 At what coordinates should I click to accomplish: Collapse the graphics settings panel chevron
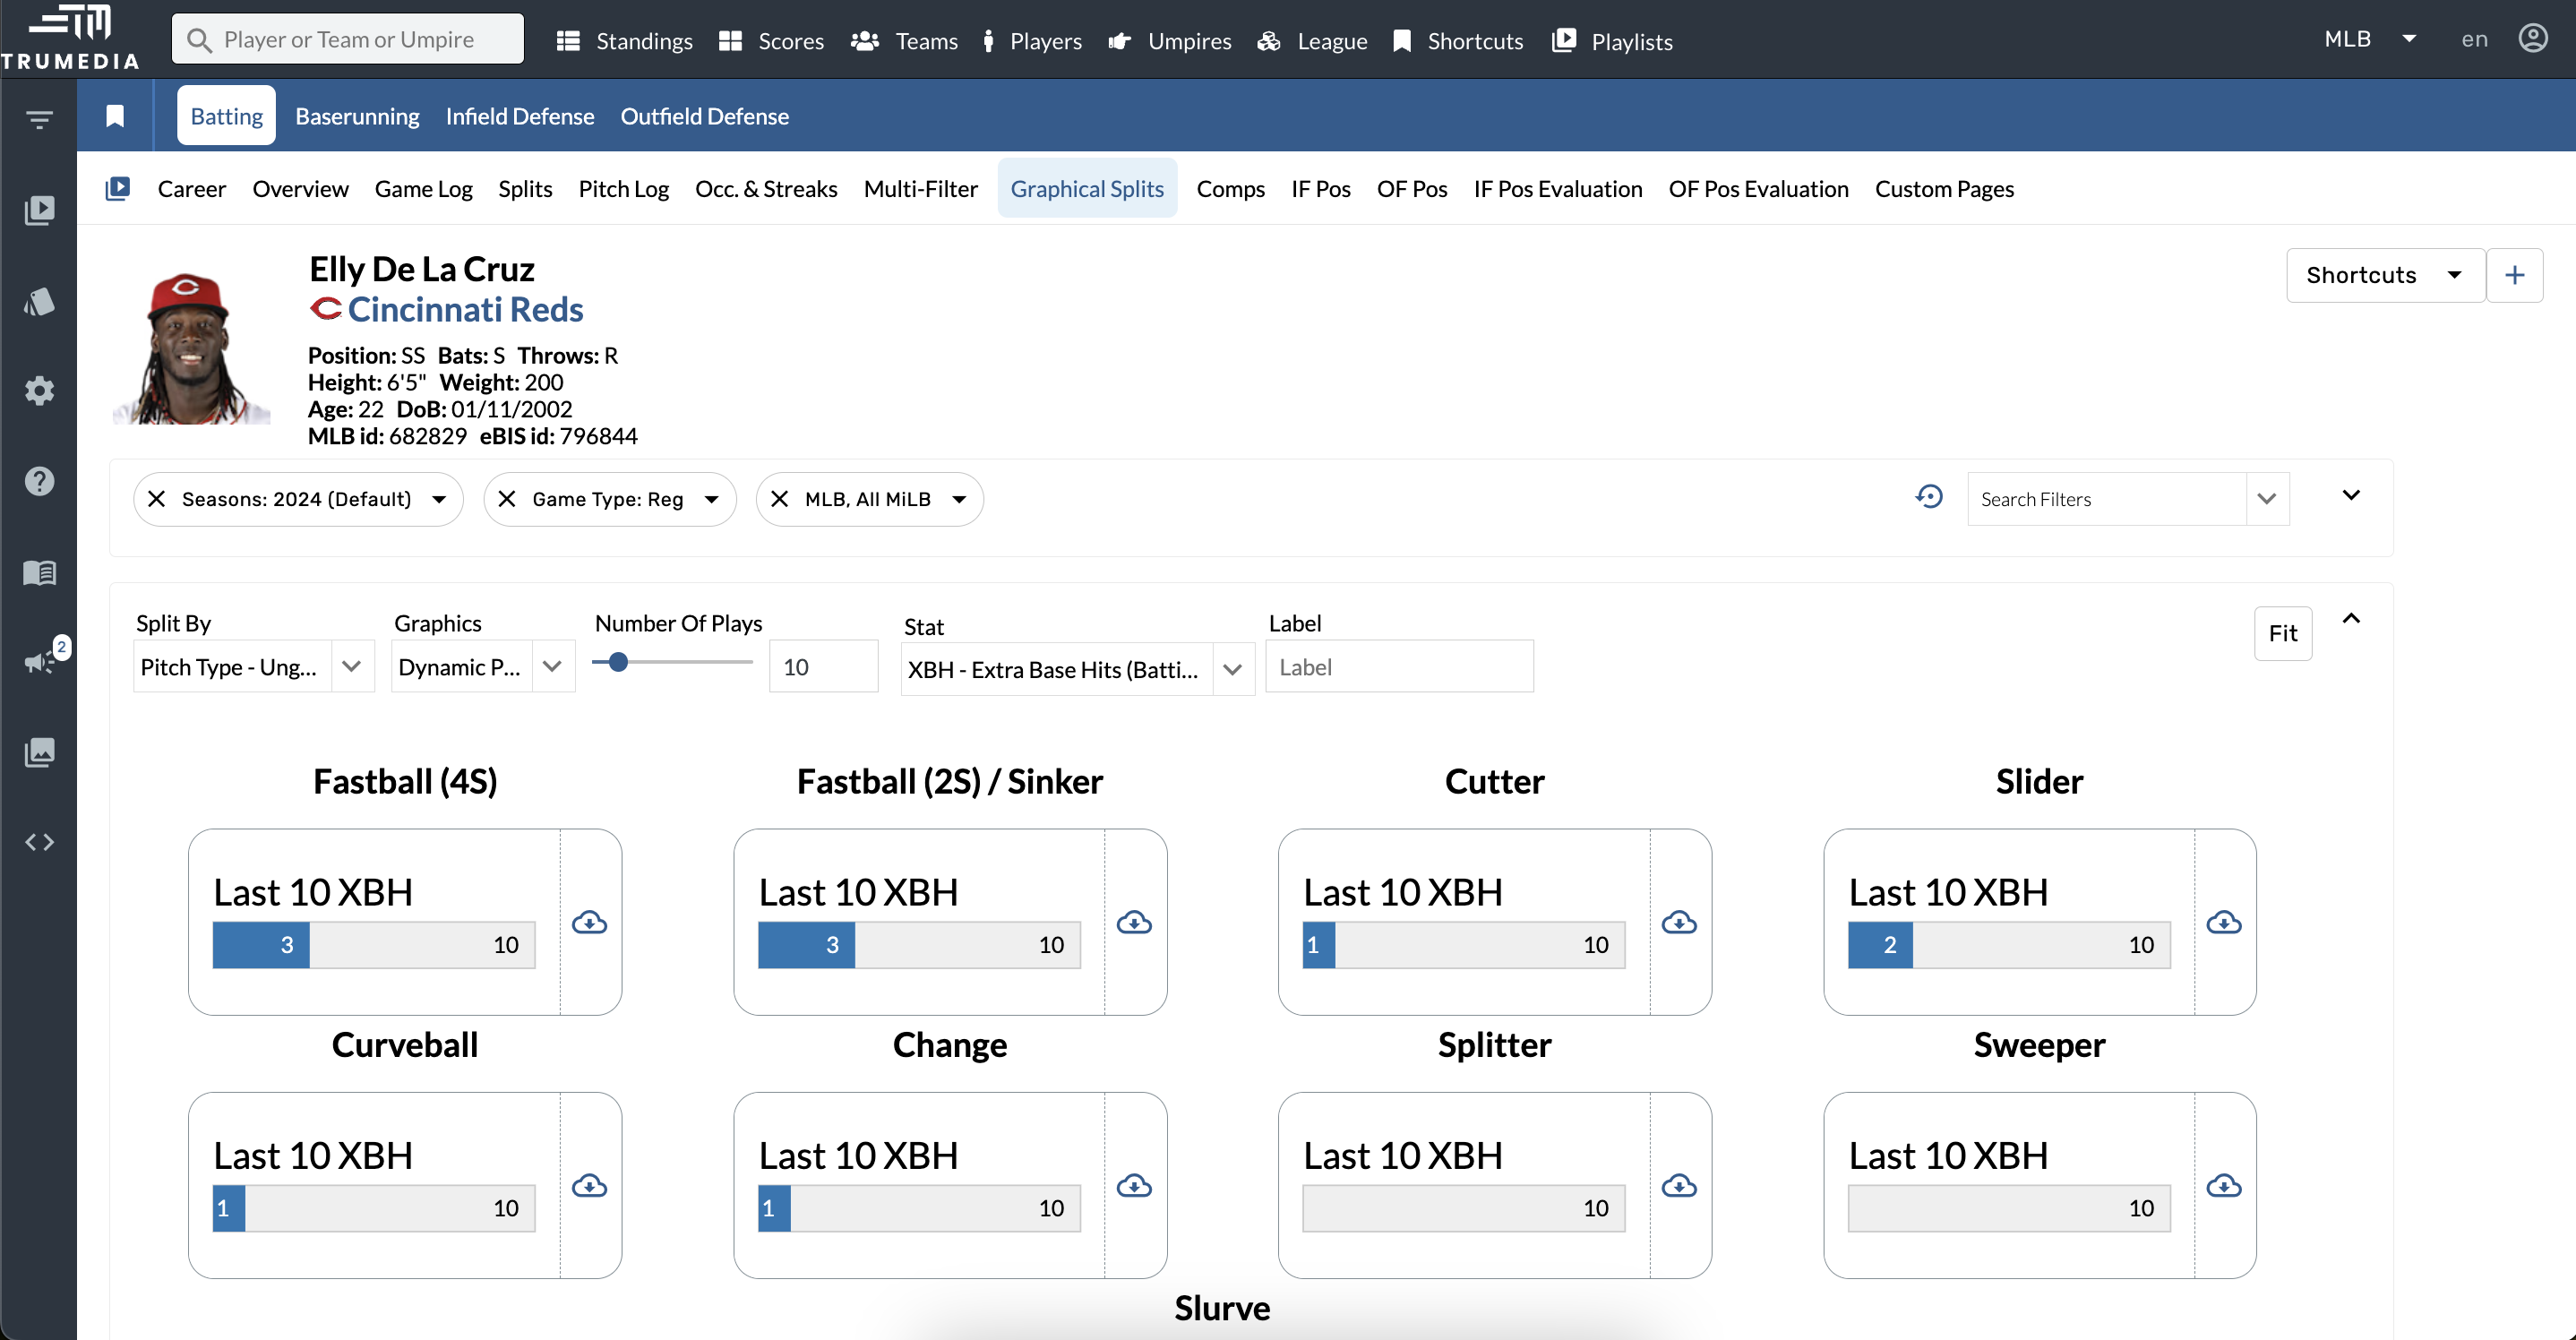(2351, 619)
